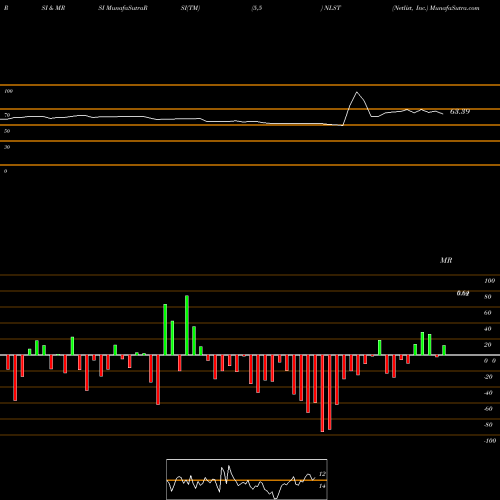This screenshot has height=500, width=500.
Task: Click the 14 label in mini chart
Action: (322, 486)
